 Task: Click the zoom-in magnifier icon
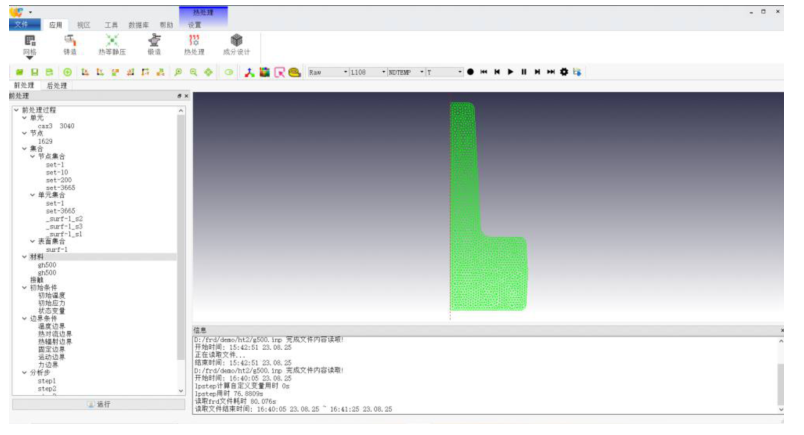pyautogui.click(x=178, y=72)
